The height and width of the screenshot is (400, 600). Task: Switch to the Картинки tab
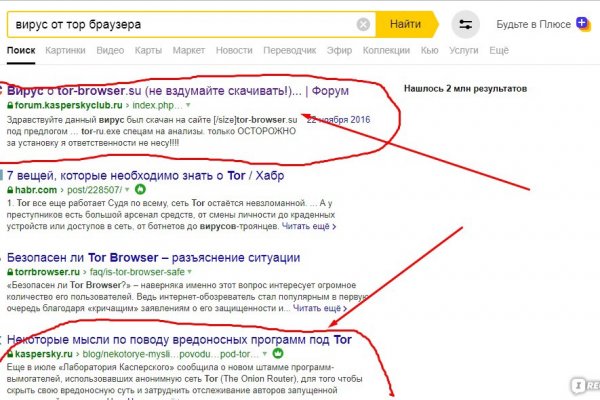65,50
